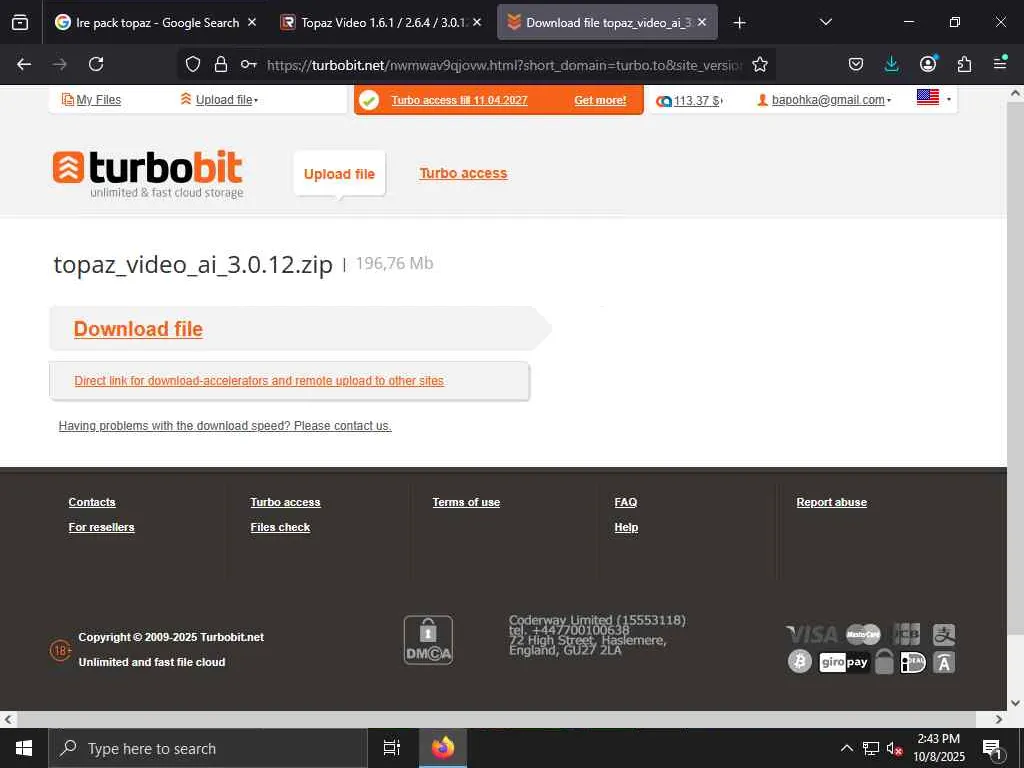Open a new tab with plus button
Image resolution: width=1024 pixels, height=768 pixels.
739,23
